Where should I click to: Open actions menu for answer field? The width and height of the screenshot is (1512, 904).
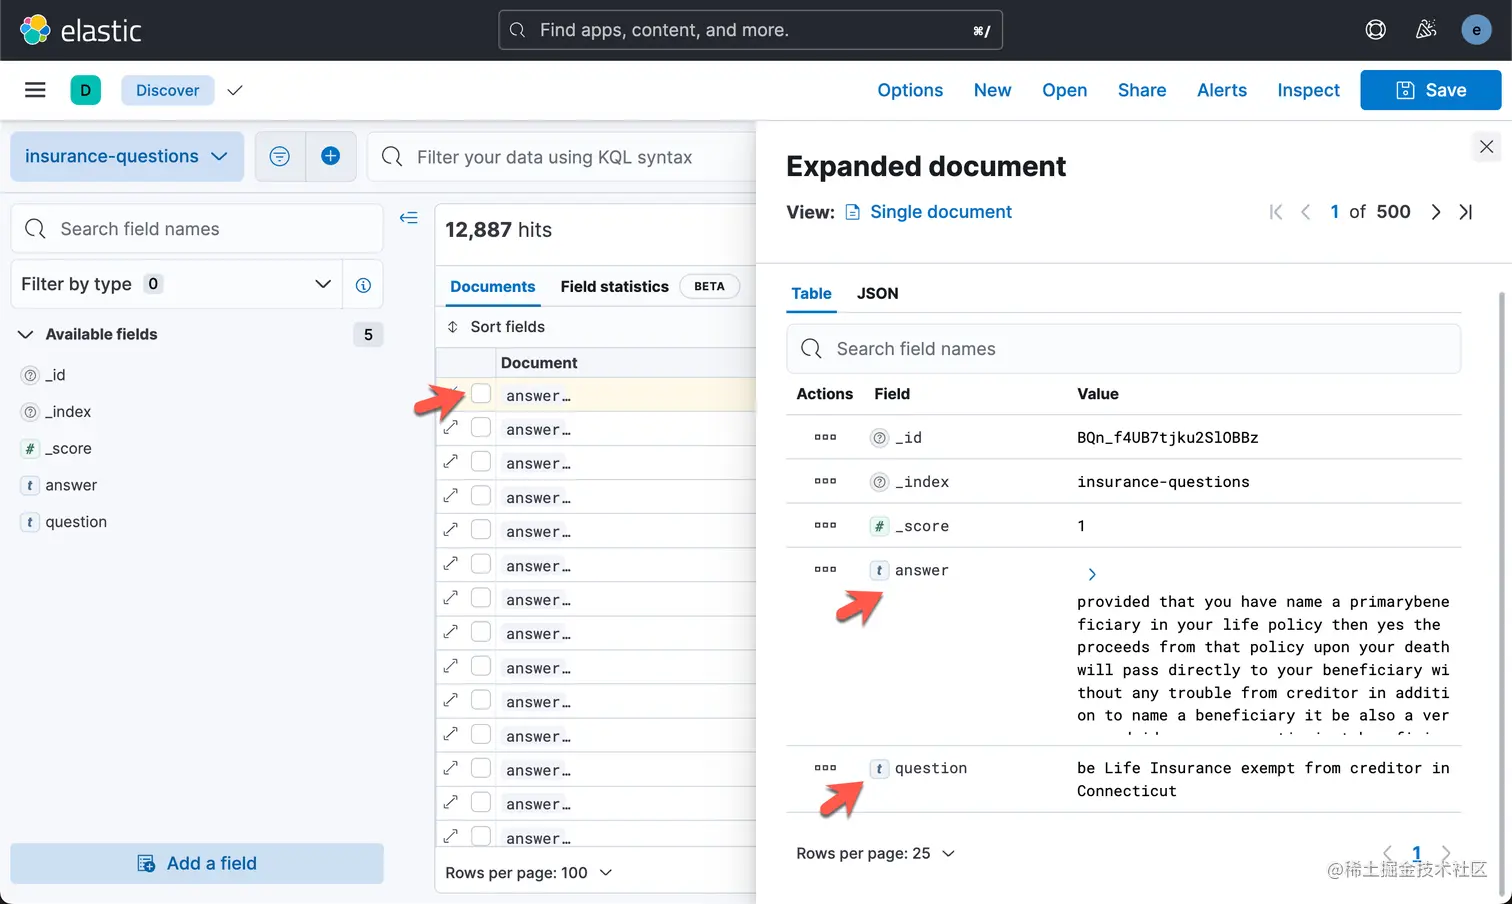pyautogui.click(x=825, y=569)
